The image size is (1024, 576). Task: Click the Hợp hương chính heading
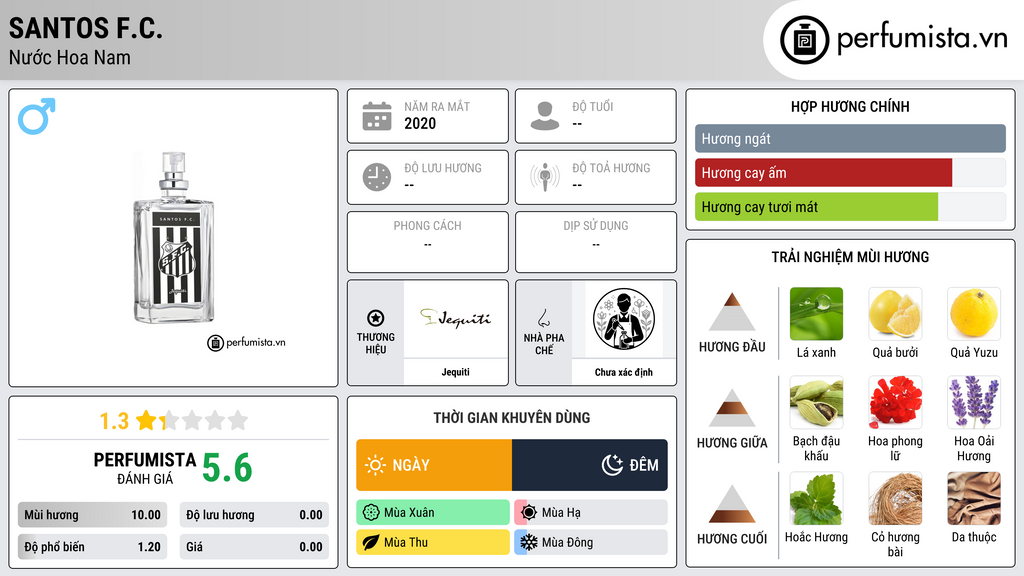coord(850,106)
